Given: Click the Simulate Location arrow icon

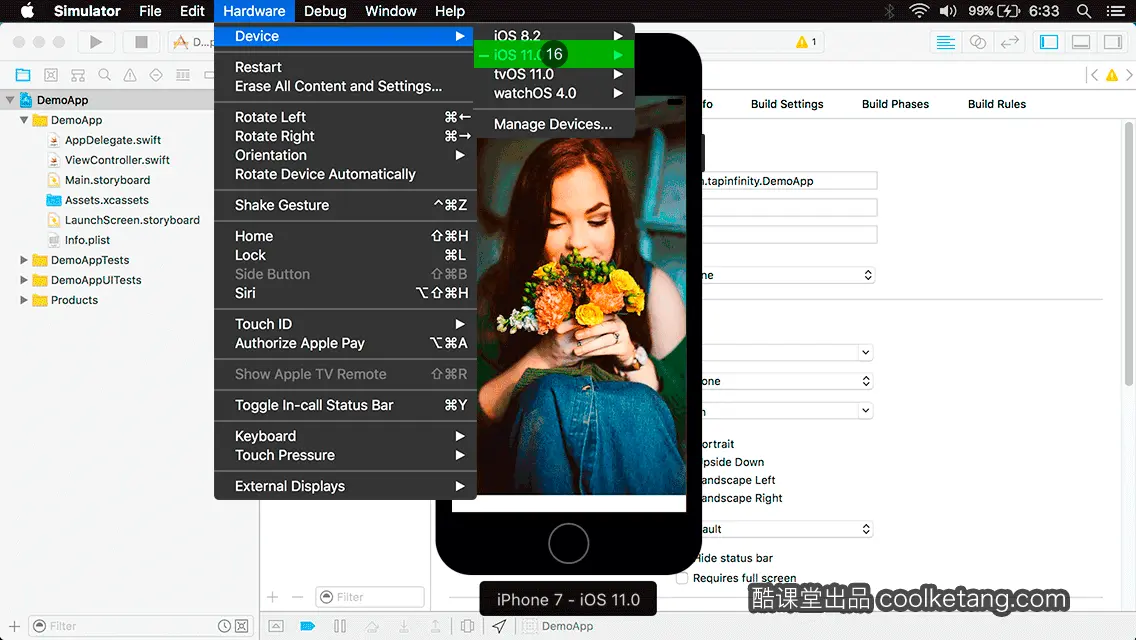Looking at the screenshot, I should tap(499, 626).
